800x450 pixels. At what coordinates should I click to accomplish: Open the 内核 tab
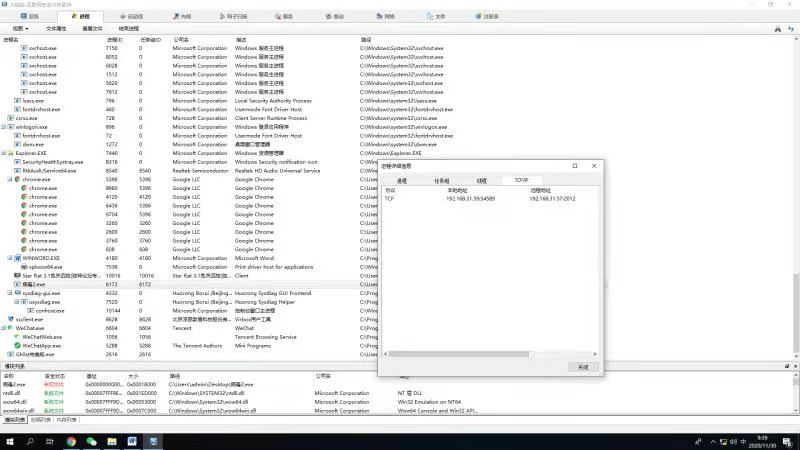click(182, 16)
